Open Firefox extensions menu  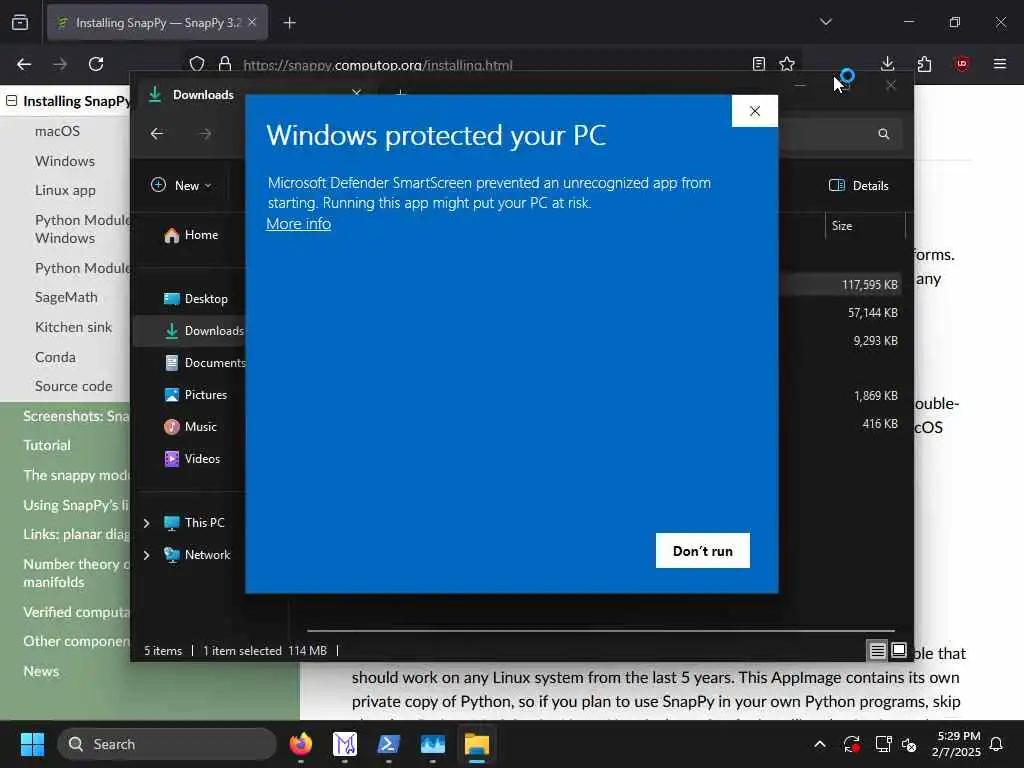click(x=924, y=64)
